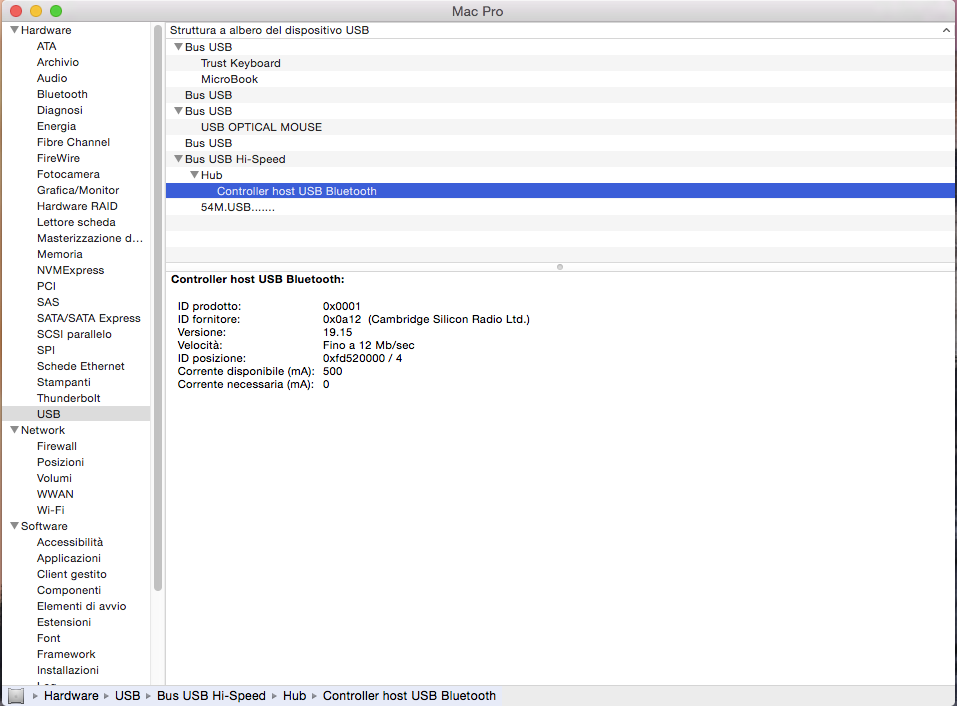Collapse the Network section triangle
This screenshot has height=706, width=957.
coord(14,430)
